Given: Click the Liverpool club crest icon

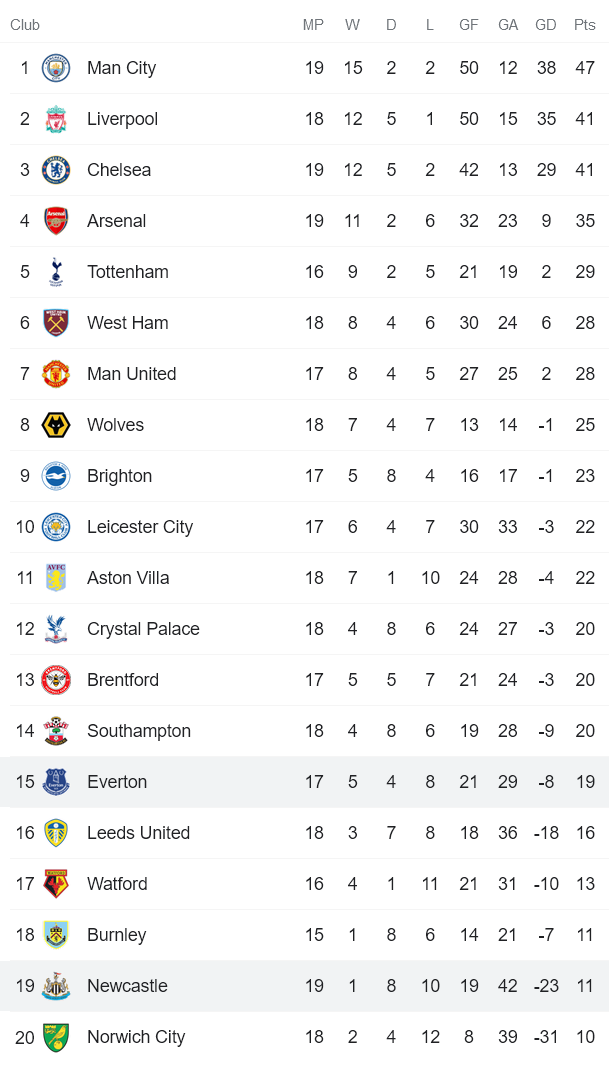Looking at the screenshot, I should tap(56, 119).
